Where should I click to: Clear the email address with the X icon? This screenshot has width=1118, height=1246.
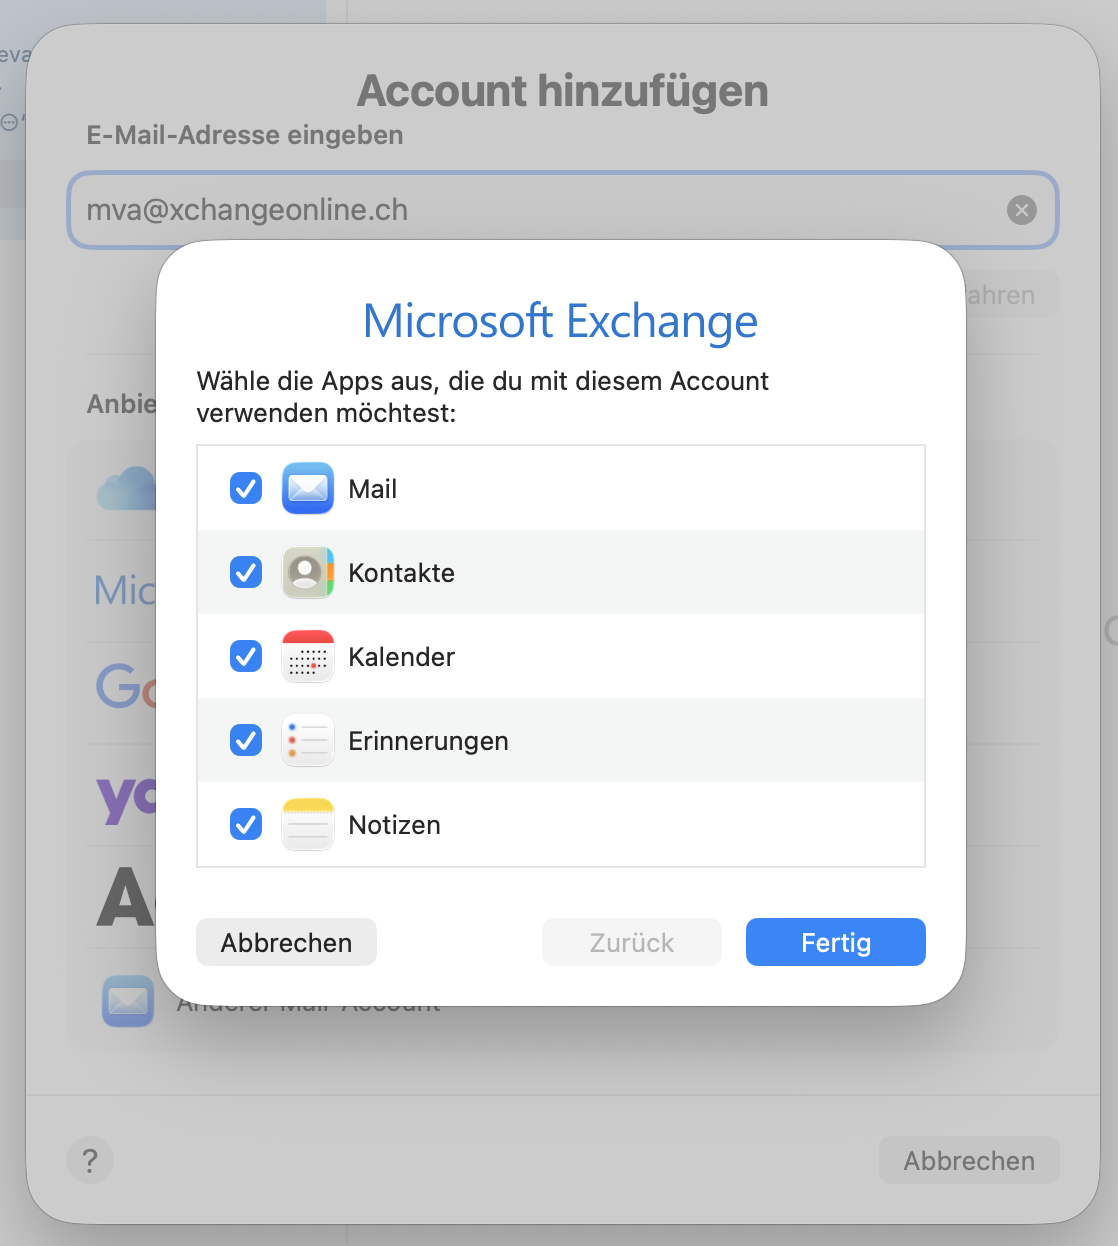pos(1021,210)
